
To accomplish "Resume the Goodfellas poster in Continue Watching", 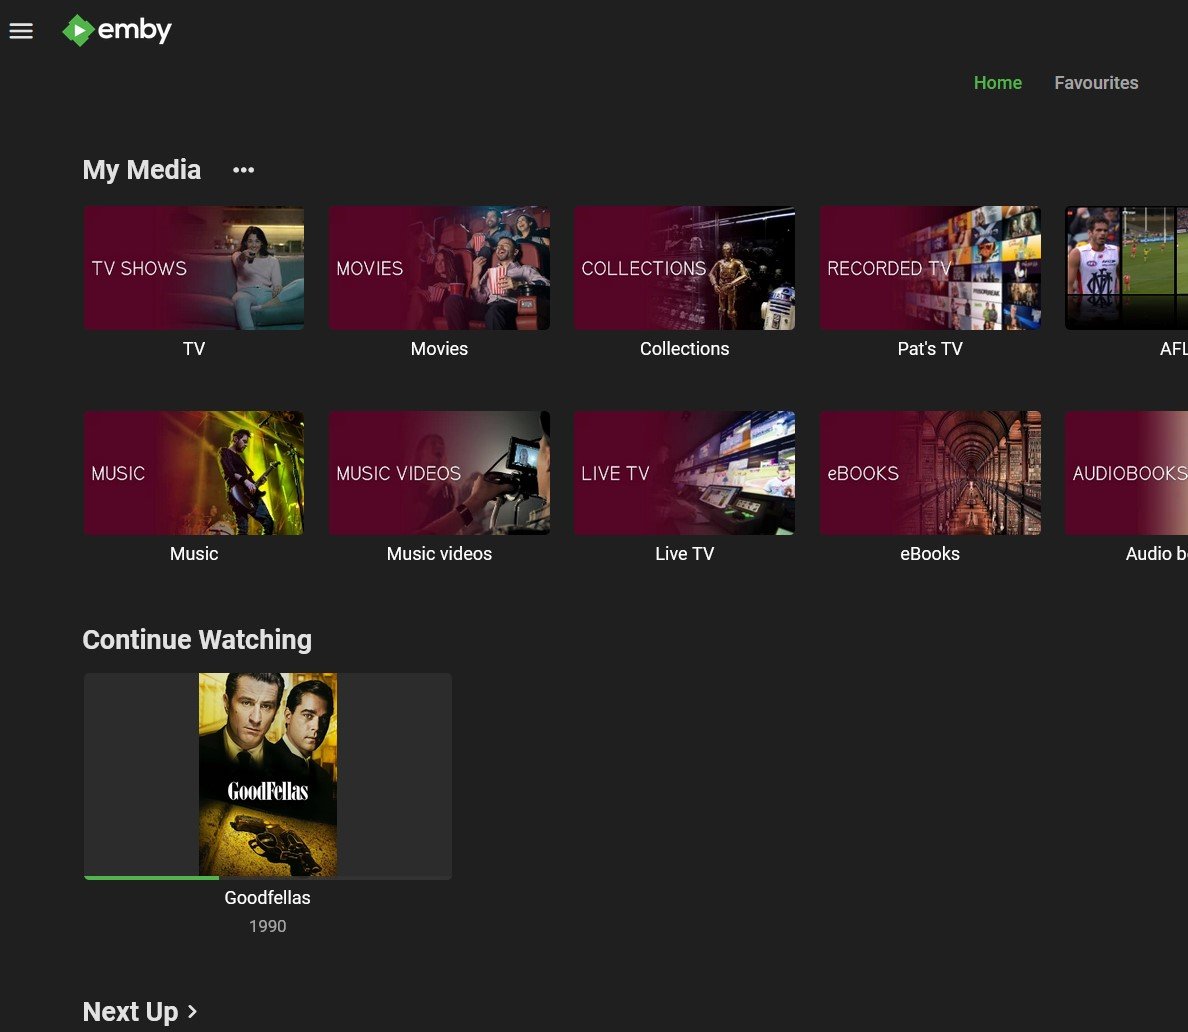I will pos(267,774).
